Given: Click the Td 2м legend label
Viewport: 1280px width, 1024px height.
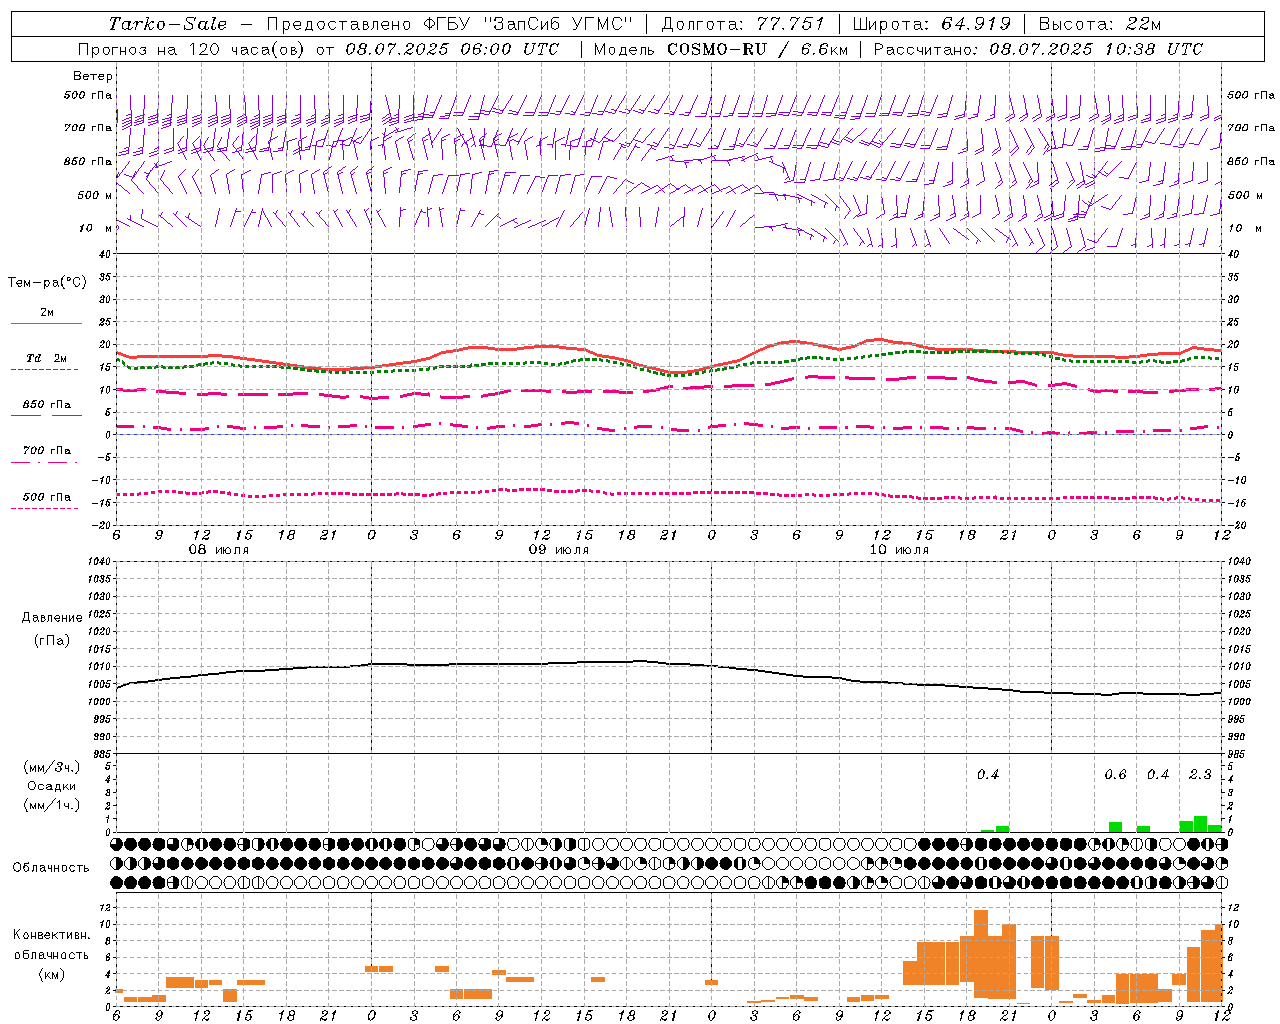Looking at the screenshot, I should 46,358.
